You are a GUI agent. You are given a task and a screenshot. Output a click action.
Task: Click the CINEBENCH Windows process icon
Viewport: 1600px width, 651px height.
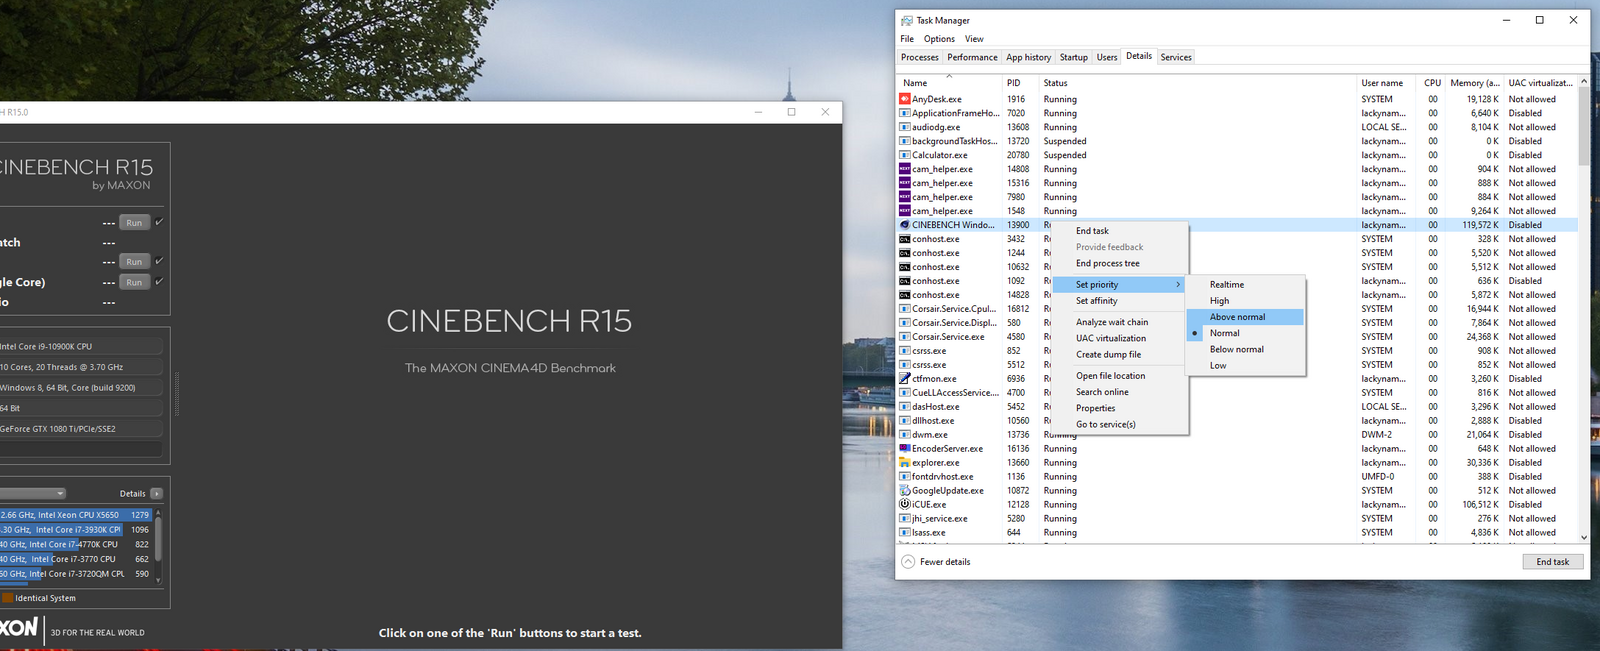pyautogui.click(x=905, y=225)
